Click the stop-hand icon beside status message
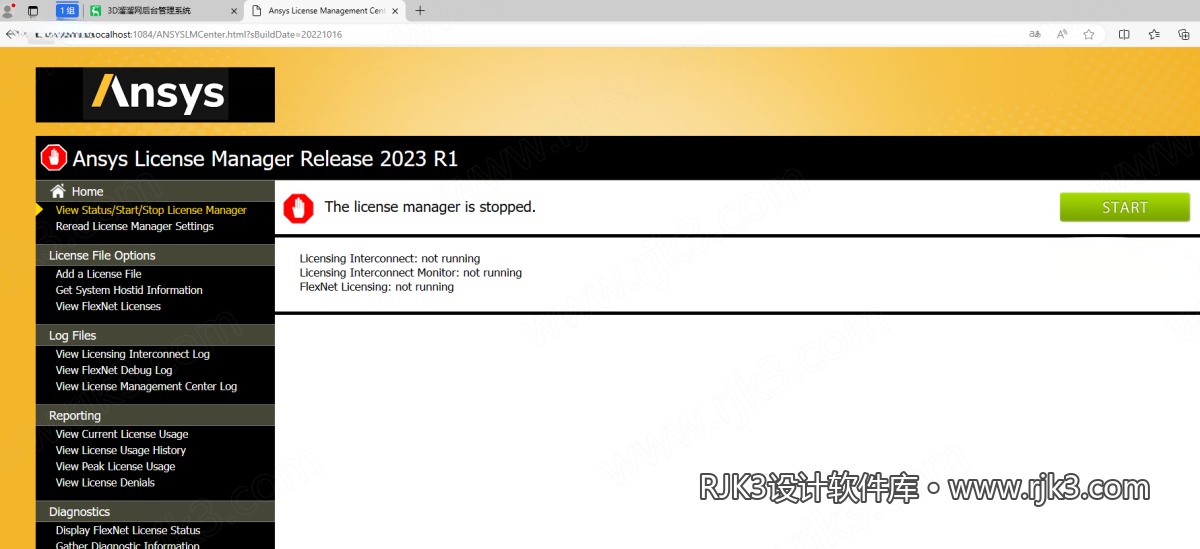Image resolution: width=1200 pixels, height=549 pixels. (x=298, y=208)
